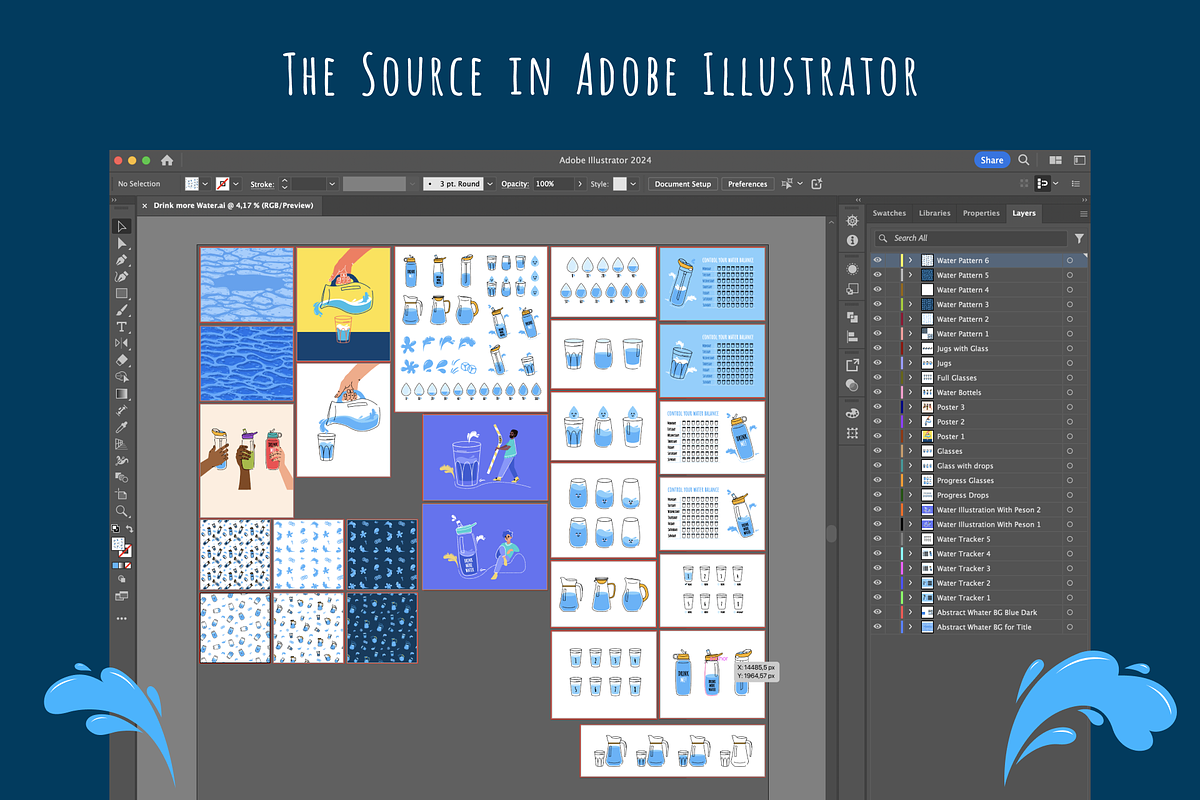
Task: Switch to the Libraries tab
Action: [934, 213]
